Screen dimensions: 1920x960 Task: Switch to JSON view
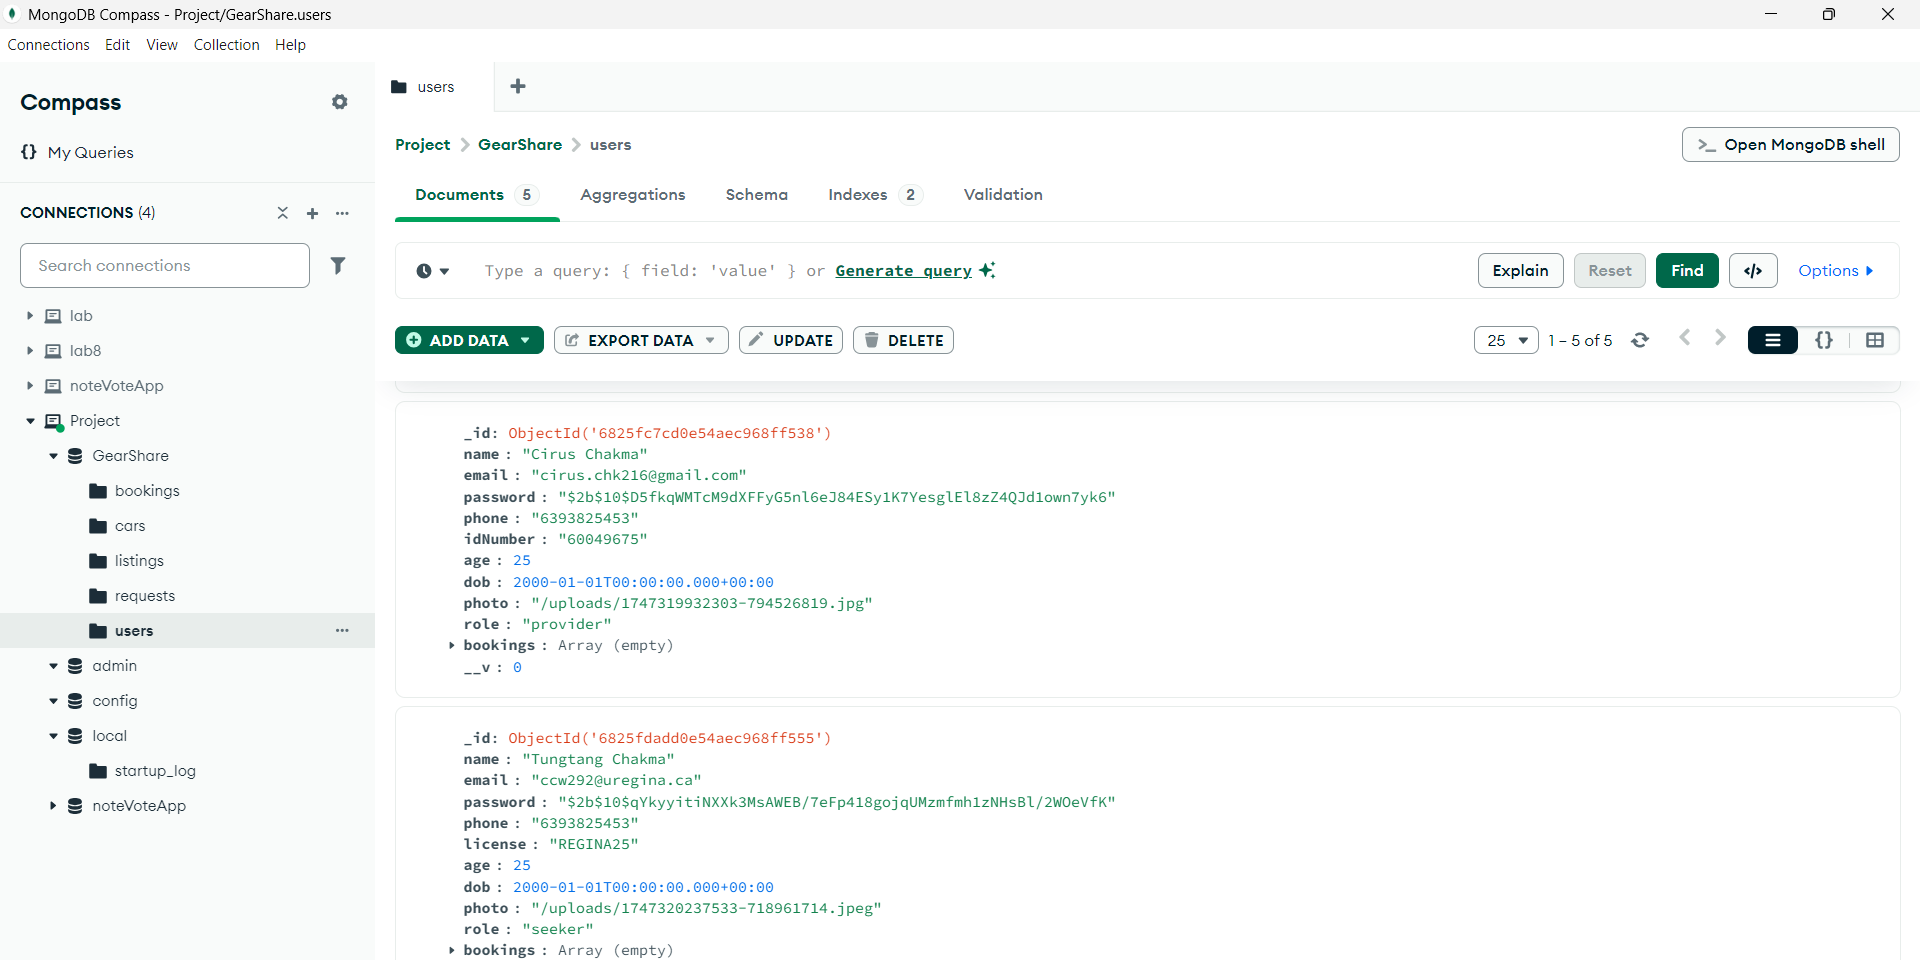[x=1824, y=340]
